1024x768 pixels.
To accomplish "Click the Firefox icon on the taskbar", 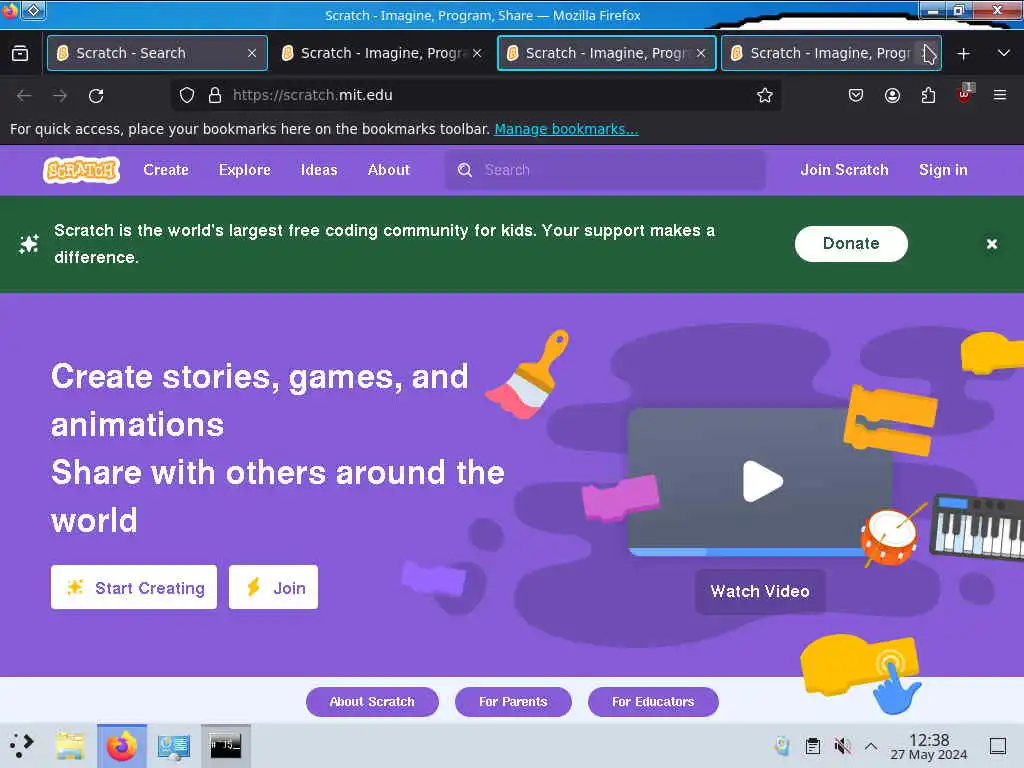I will 121,745.
